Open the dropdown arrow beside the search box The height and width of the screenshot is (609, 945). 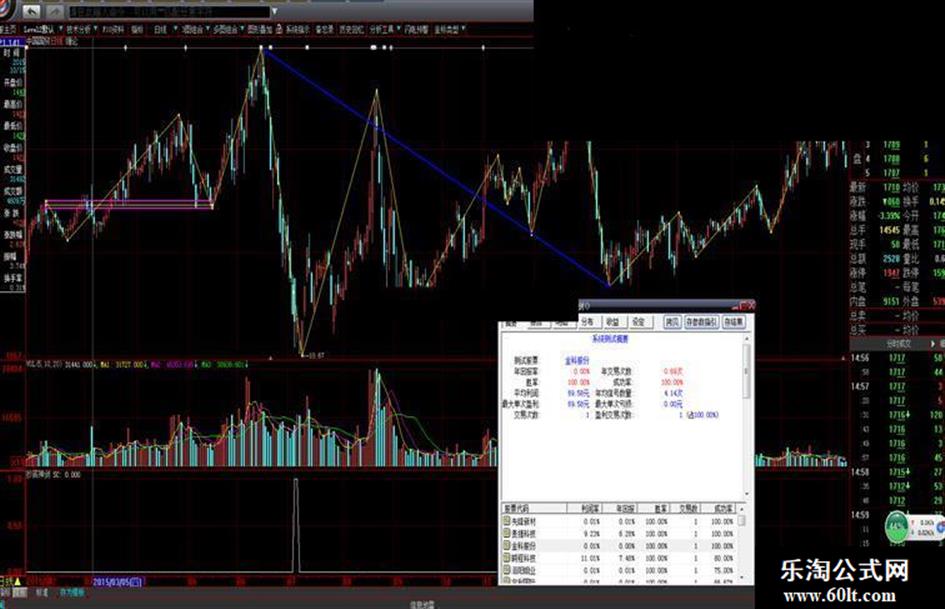pyautogui.click(x=275, y=11)
